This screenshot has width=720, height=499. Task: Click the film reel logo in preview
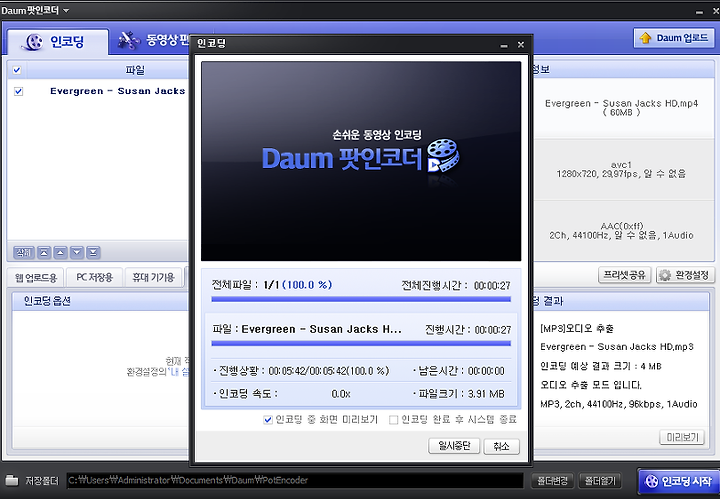click(x=443, y=156)
